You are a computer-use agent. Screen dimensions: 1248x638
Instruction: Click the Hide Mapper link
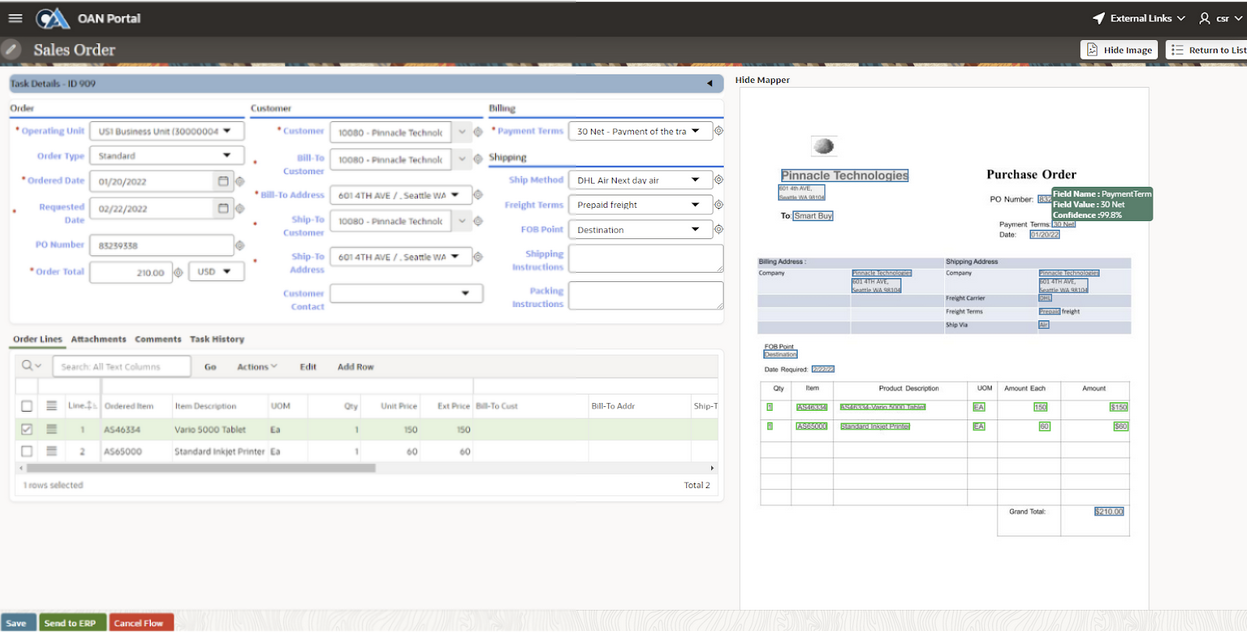coord(762,80)
